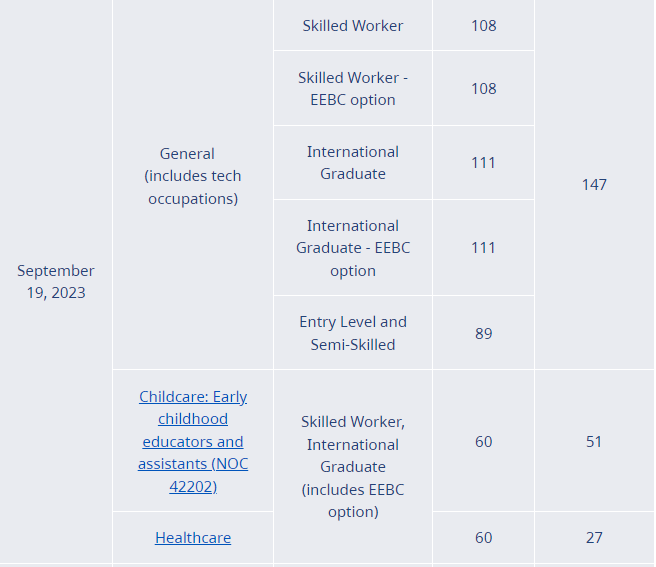The height and width of the screenshot is (567, 656).
Task: Click the 147 invitations number cell
Action: click(x=594, y=184)
